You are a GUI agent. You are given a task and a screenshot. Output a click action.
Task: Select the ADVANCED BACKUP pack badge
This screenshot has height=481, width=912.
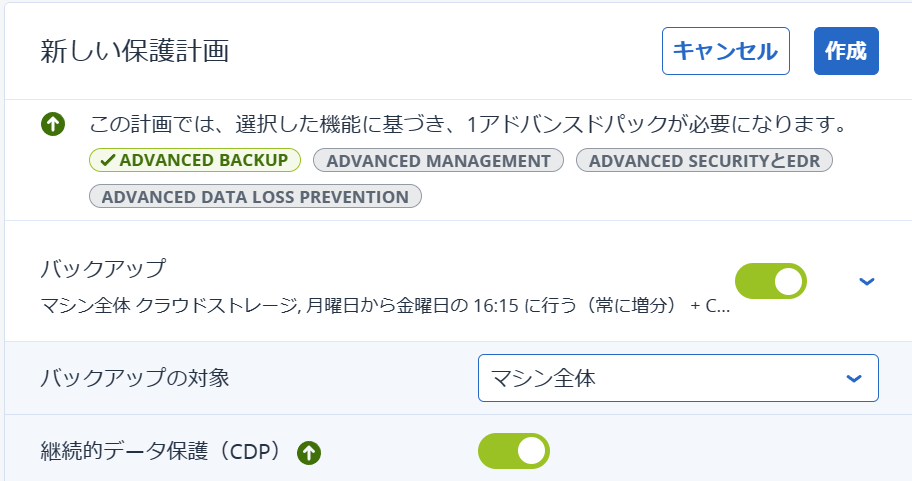click(195, 161)
